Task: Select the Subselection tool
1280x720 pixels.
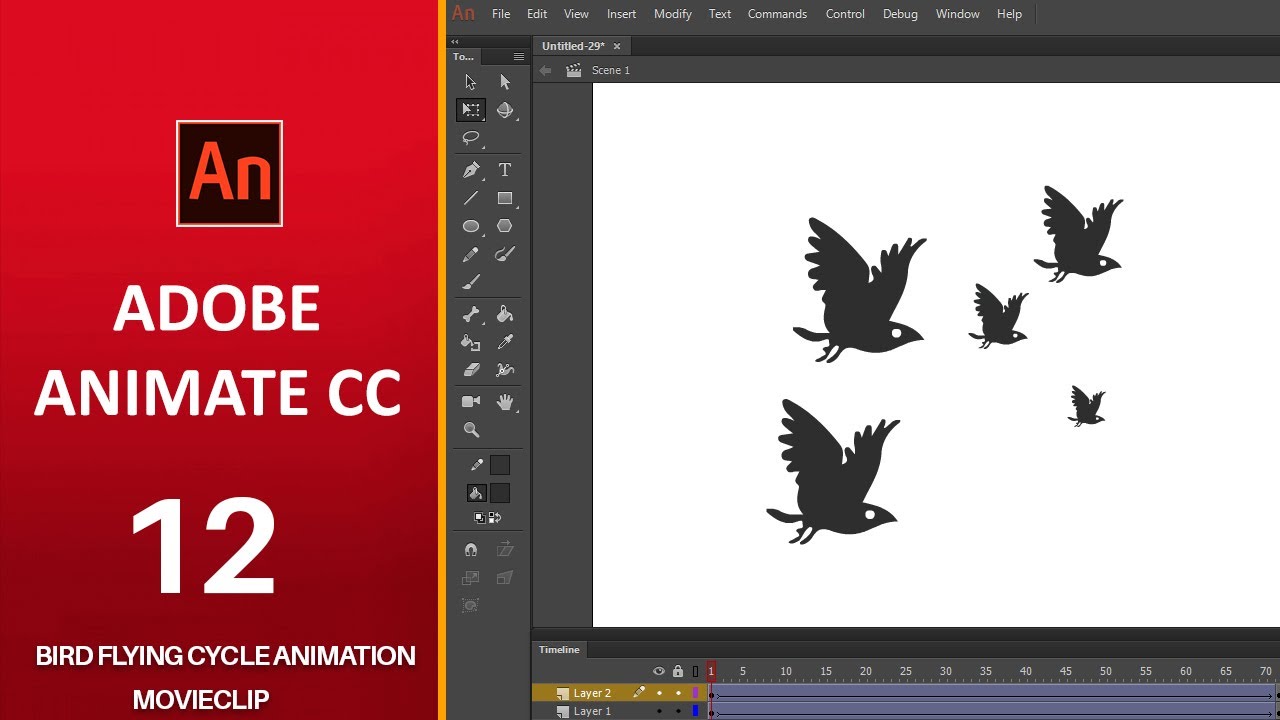Action: point(505,82)
